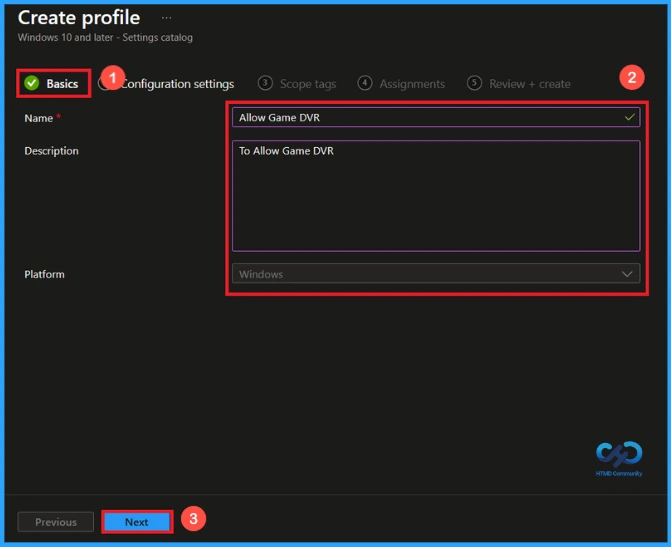The image size is (671, 547).
Task: Click the step 5 circle icon for Review + create
Action: [x=474, y=83]
